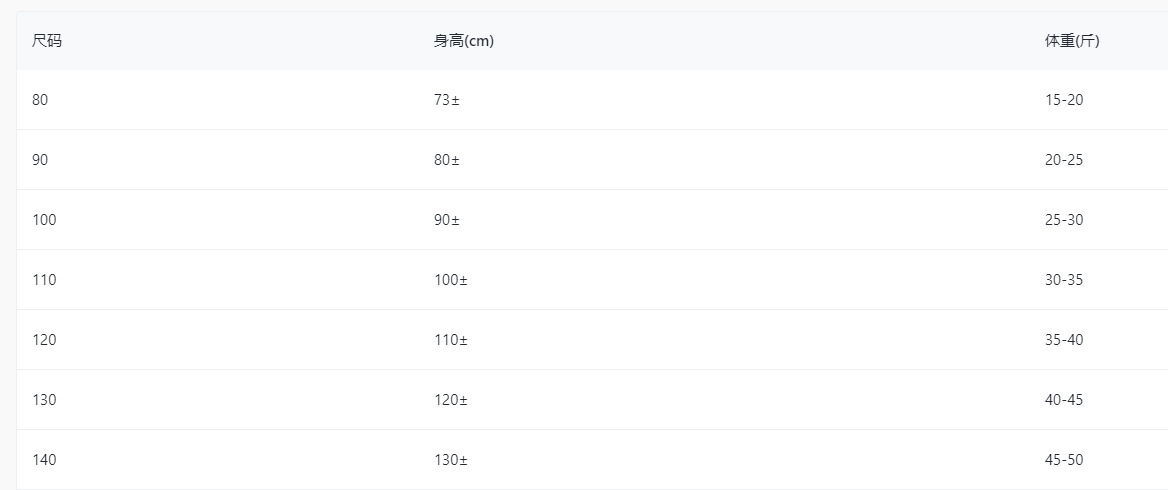Click height value 120± cell
Screen dimensions: 1168x490
click(451, 400)
